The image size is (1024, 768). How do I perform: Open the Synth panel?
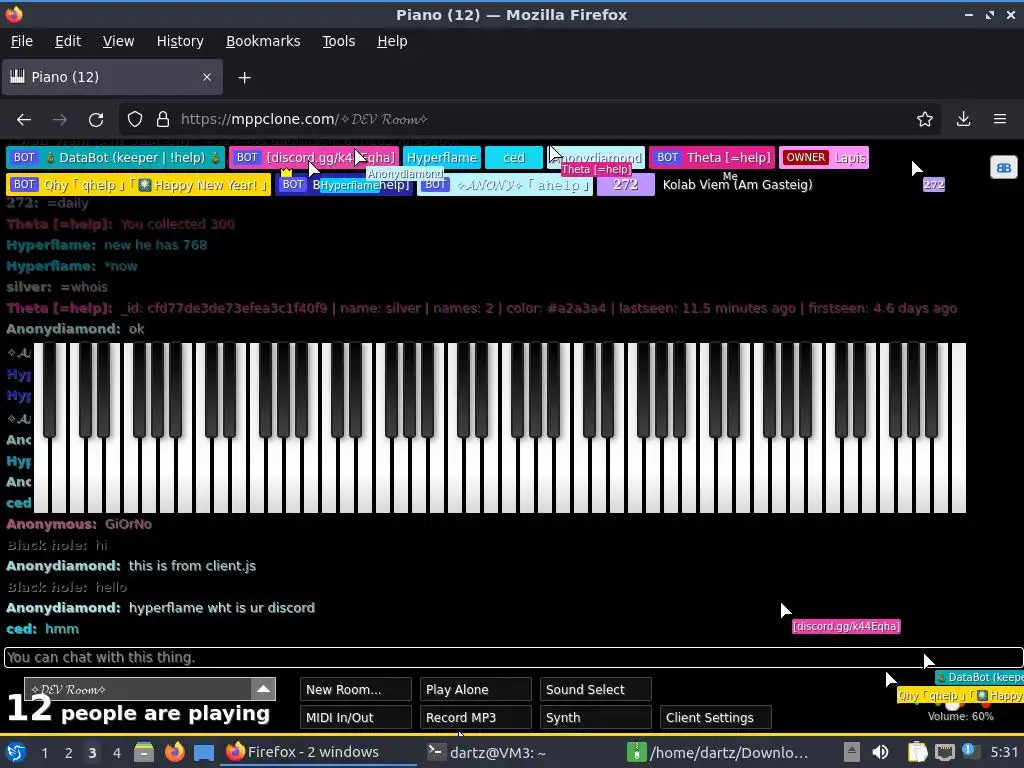coord(596,717)
